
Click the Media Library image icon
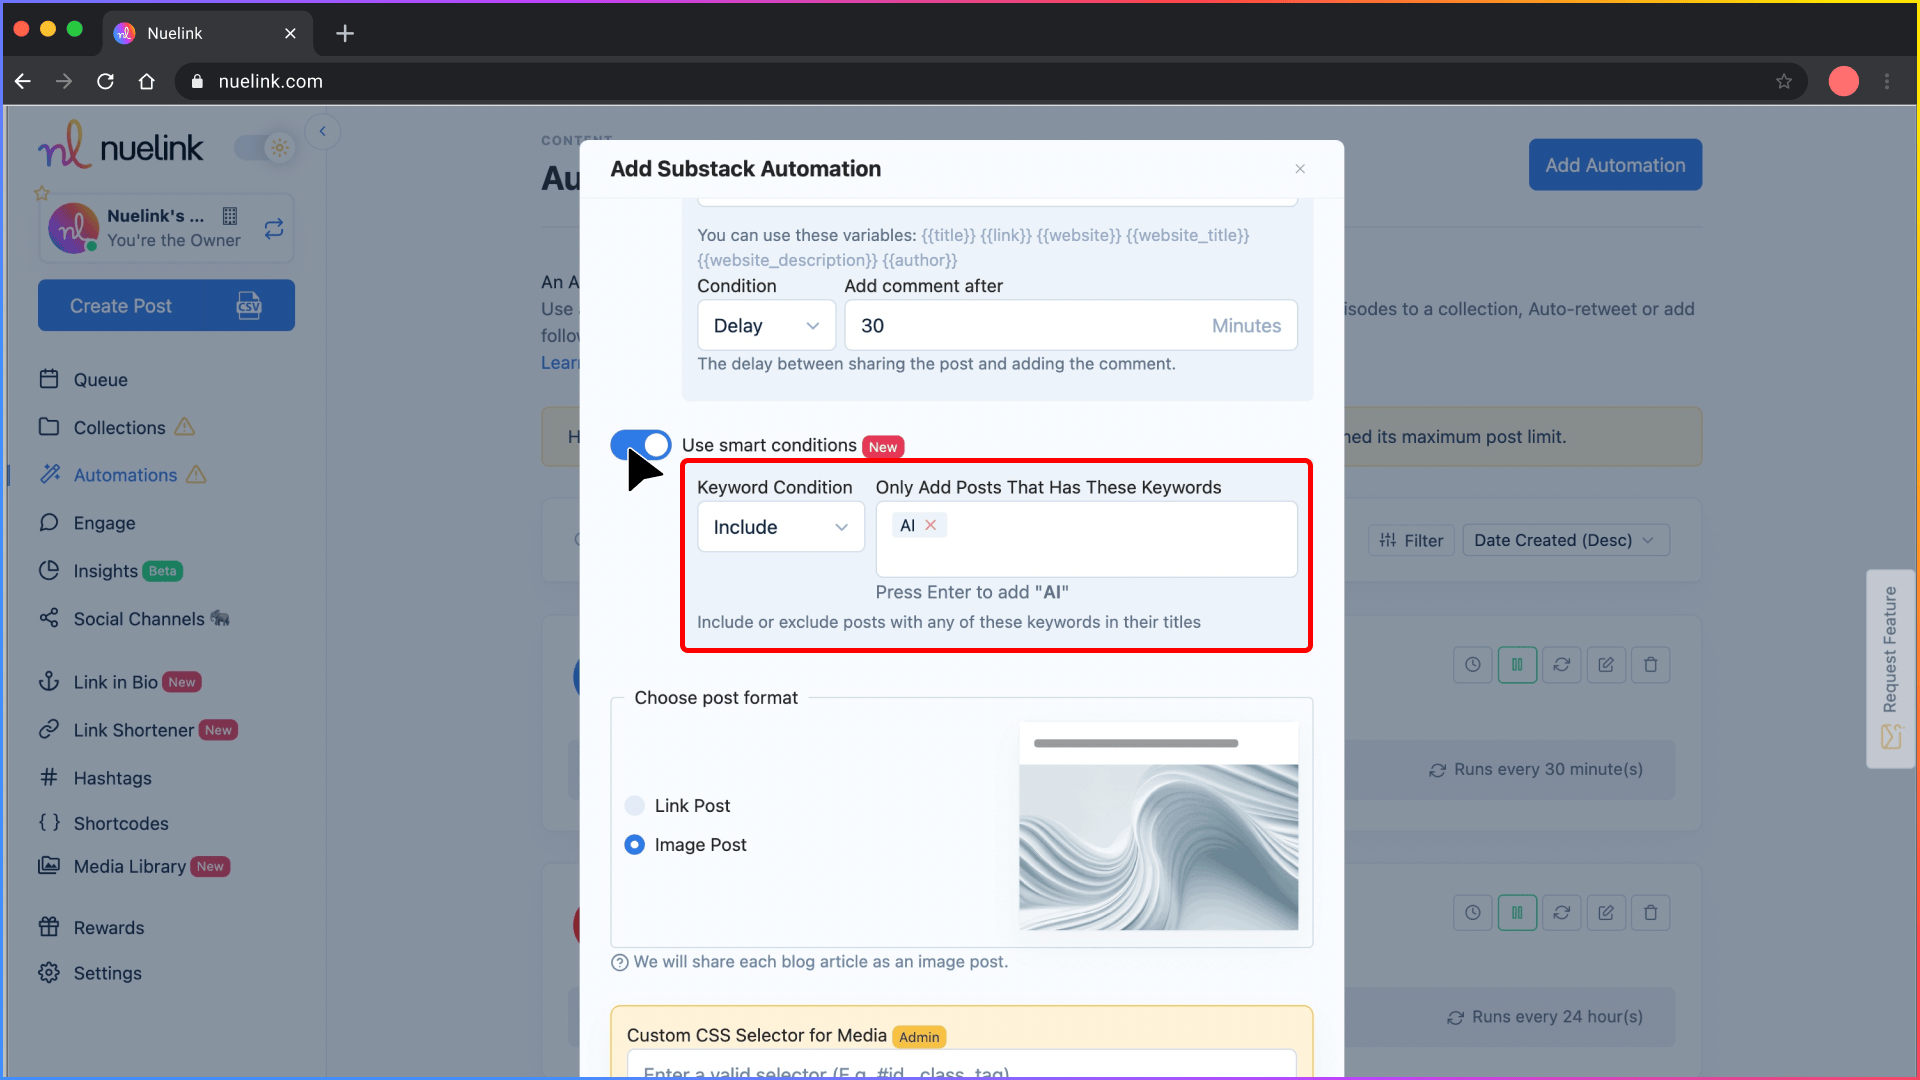click(49, 866)
